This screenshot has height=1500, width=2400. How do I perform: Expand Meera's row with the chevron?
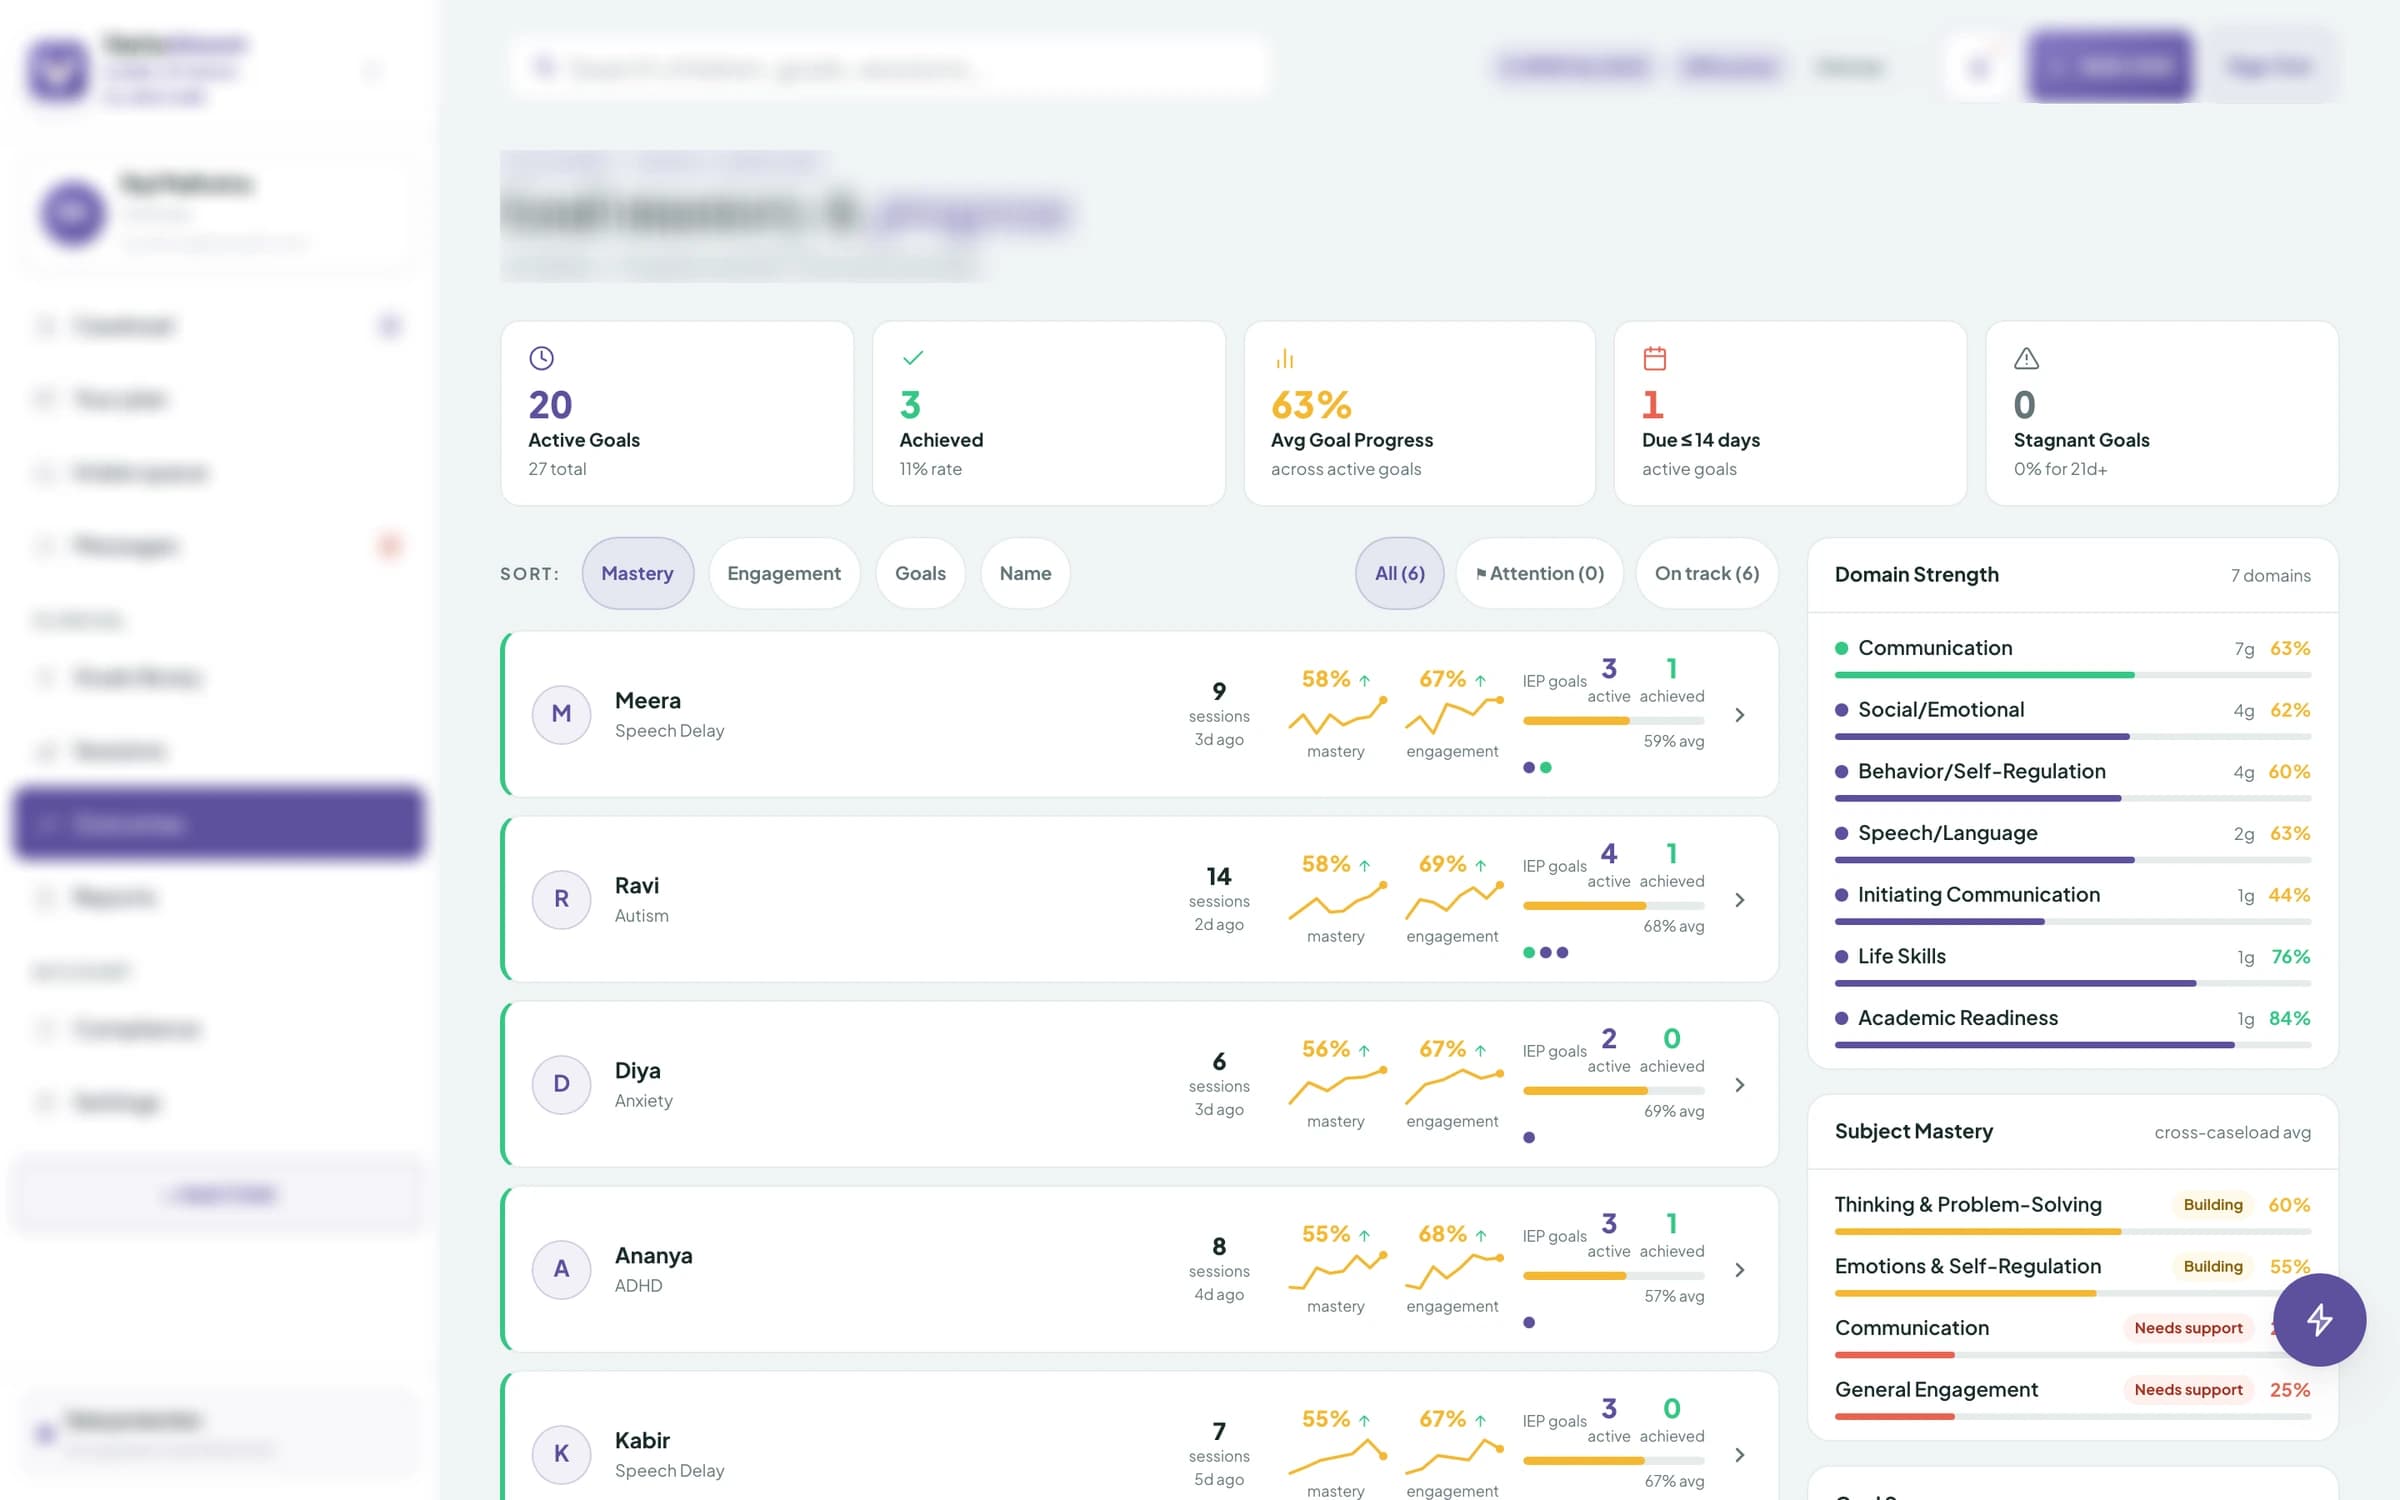[x=1740, y=715]
